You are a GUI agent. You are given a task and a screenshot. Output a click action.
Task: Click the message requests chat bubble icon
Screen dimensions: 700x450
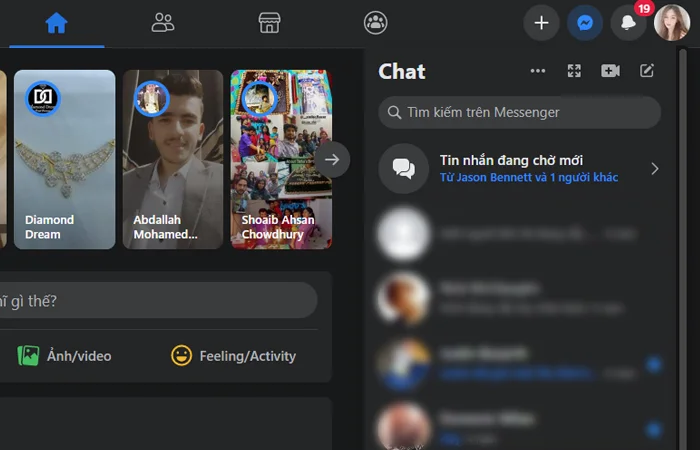pyautogui.click(x=404, y=169)
